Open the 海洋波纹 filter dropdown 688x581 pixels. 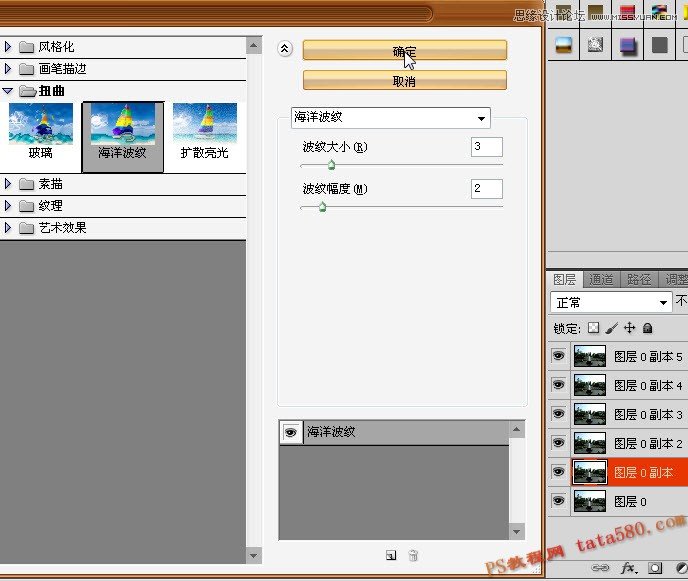pos(391,118)
